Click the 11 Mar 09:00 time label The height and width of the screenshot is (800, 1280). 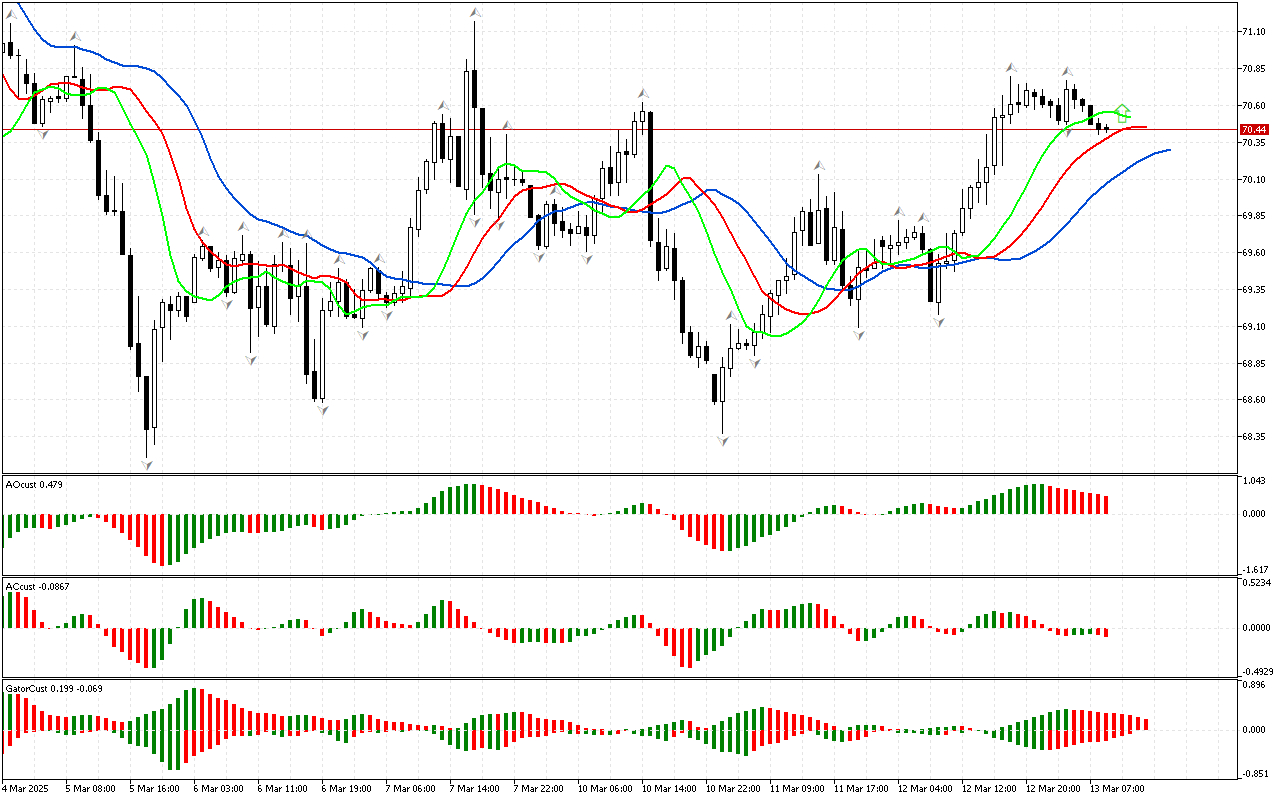point(799,789)
